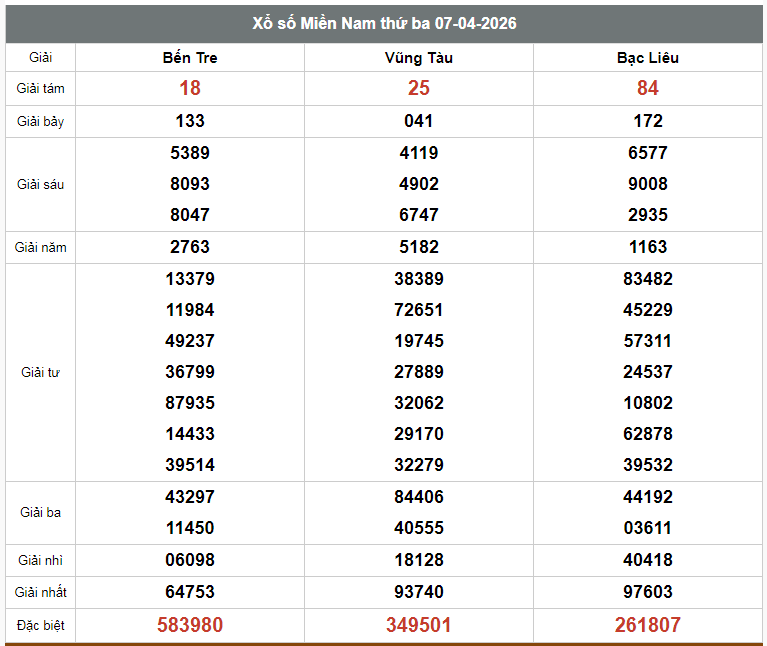
Task: Click the Giải nhất number 64753
Action: 190,592
